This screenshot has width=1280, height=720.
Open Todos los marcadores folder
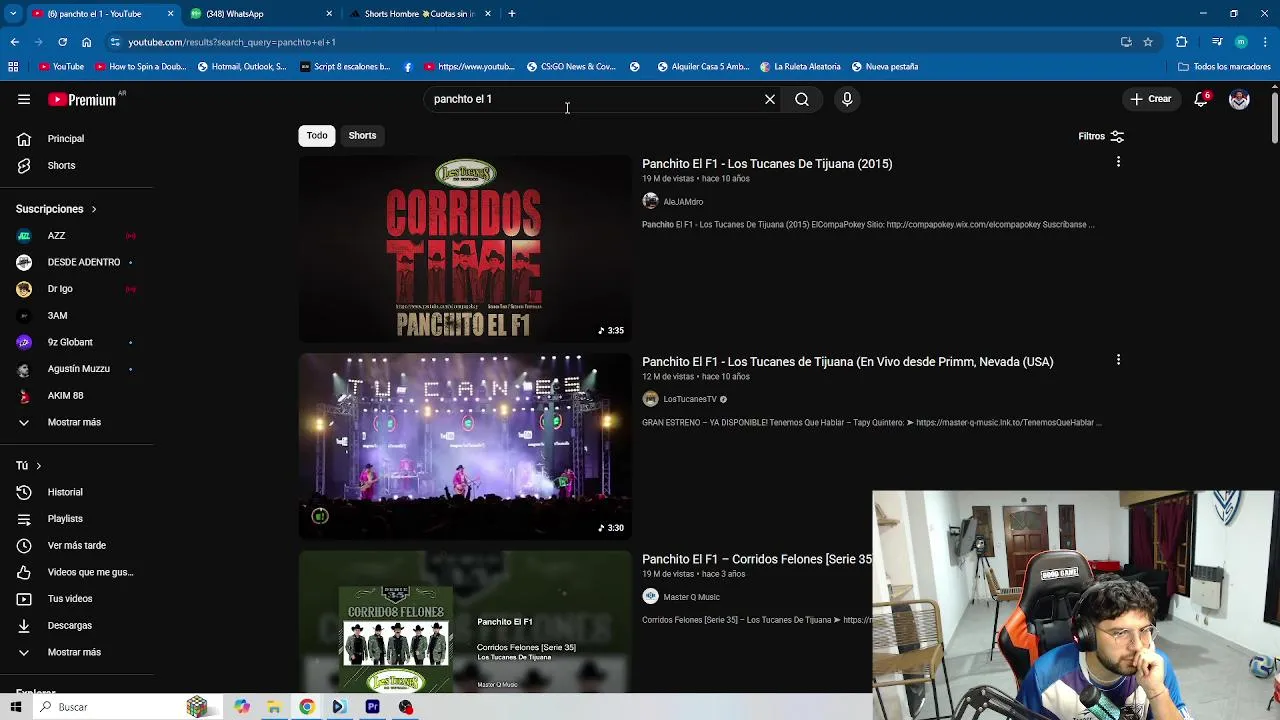click(x=1224, y=67)
